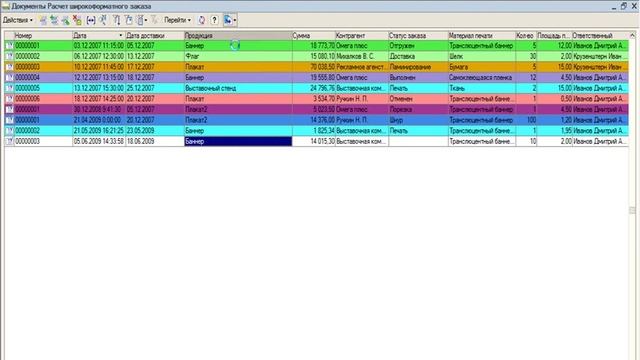Click the Enter based on icon
This screenshot has height=360, width=640.
(228, 20)
